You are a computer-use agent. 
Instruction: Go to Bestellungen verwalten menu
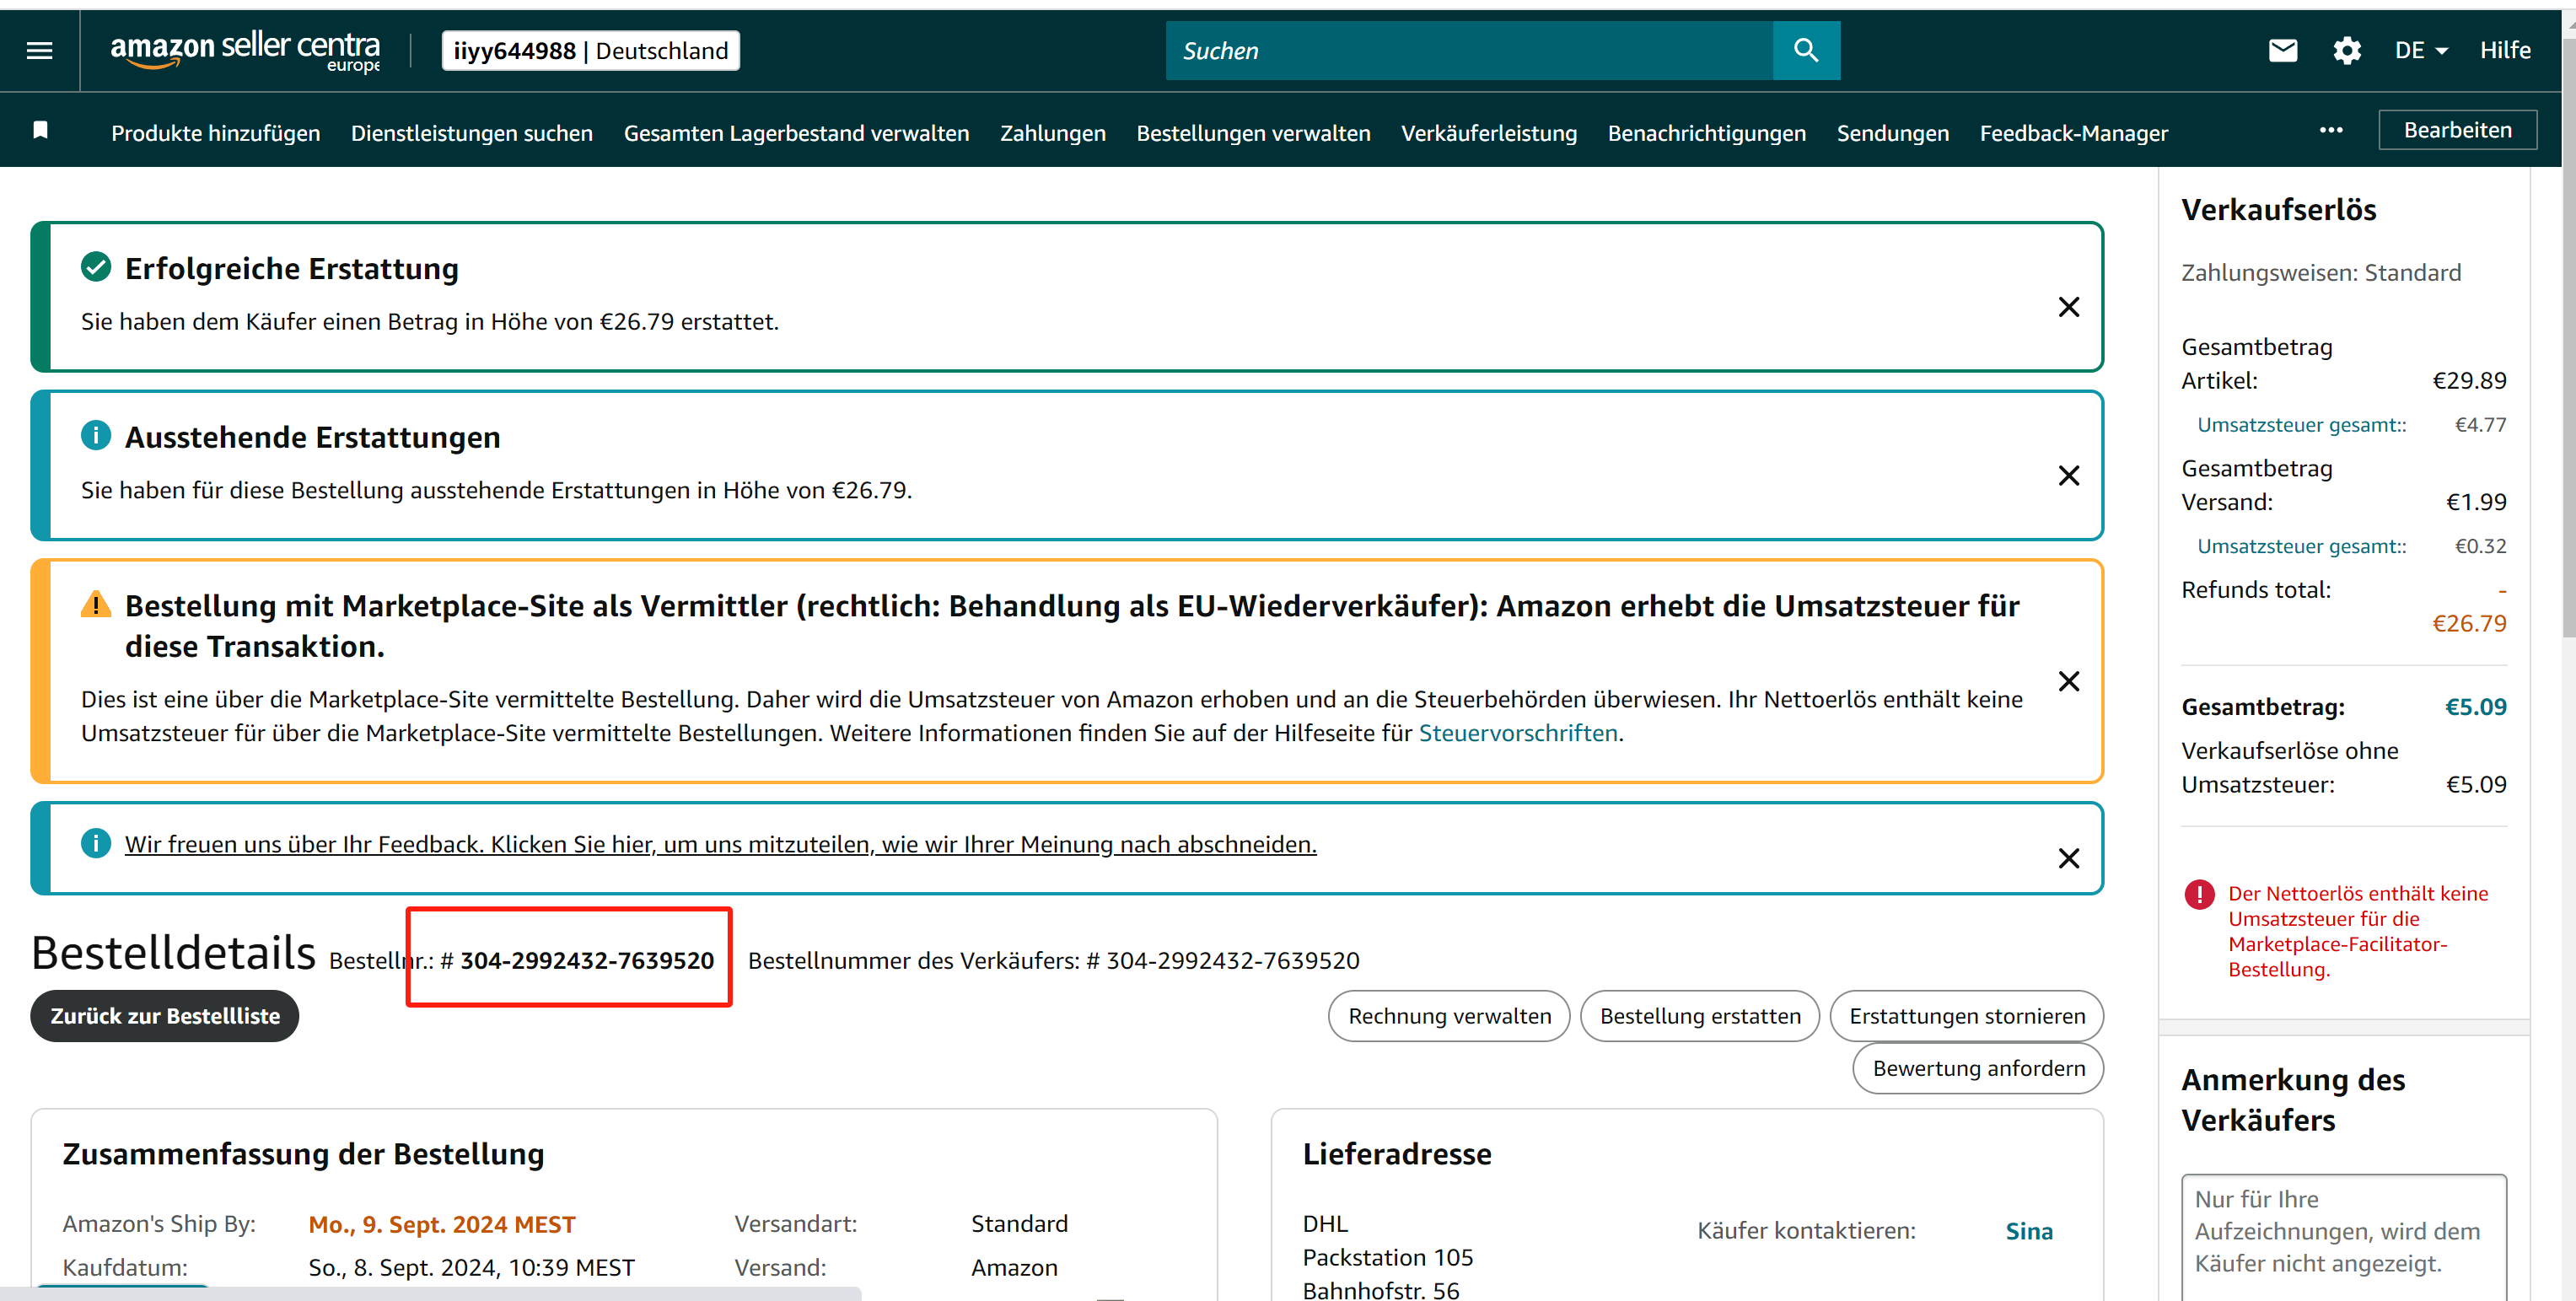click(1252, 133)
